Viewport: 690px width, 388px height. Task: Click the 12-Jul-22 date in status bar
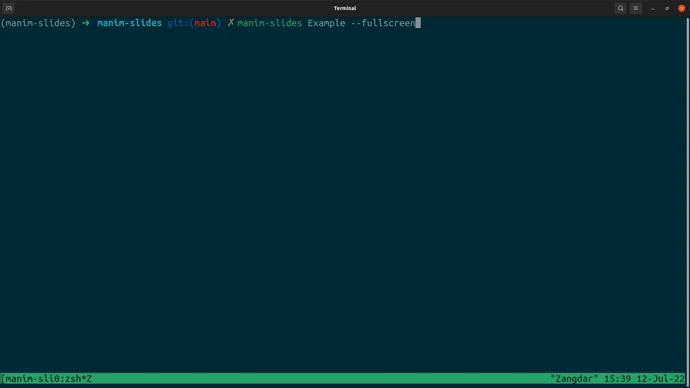coord(661,379)
